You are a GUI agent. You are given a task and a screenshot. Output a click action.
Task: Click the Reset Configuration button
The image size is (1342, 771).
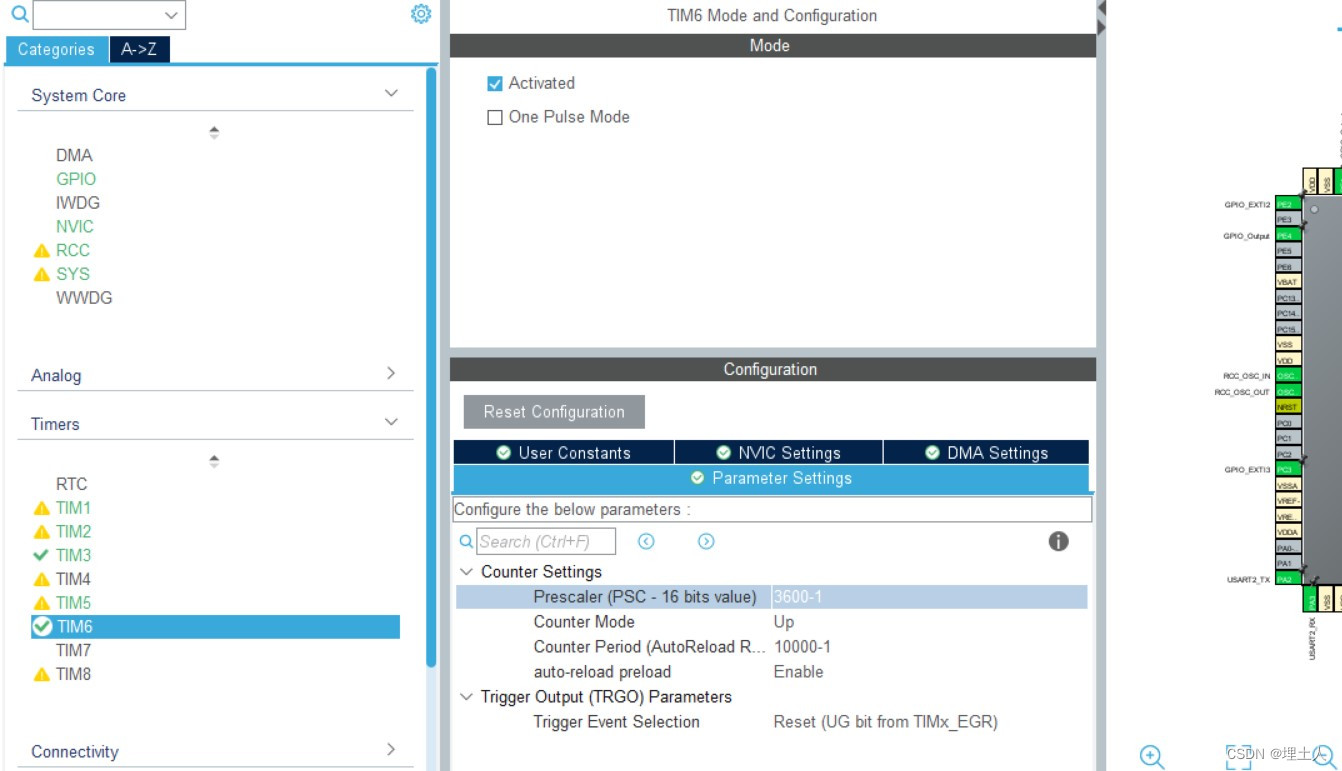[554, 412]
